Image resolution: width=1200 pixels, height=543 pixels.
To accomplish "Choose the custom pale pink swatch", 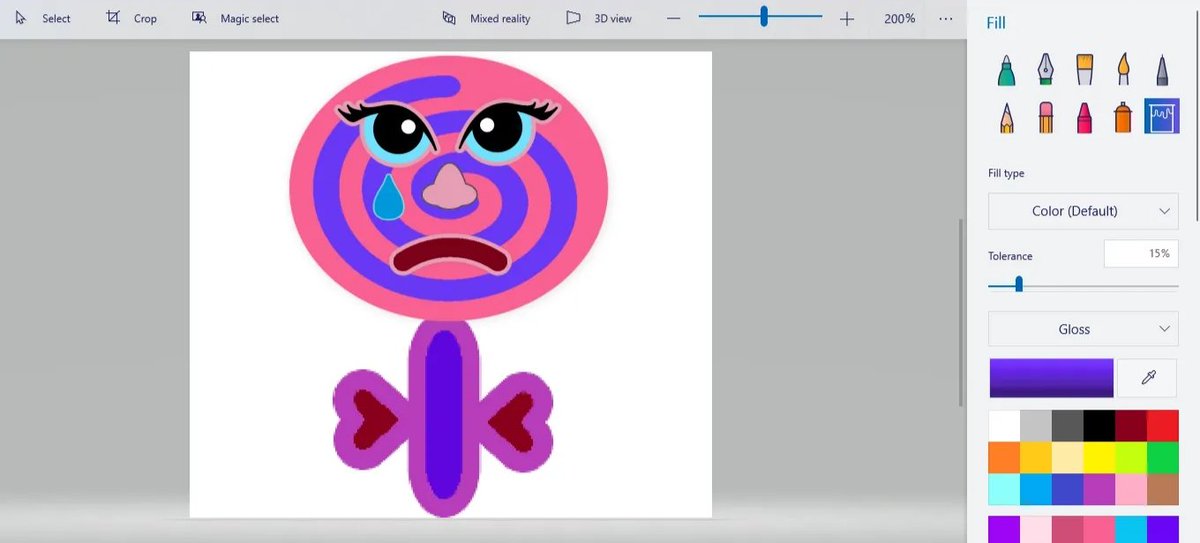I will coord(1036,529).
